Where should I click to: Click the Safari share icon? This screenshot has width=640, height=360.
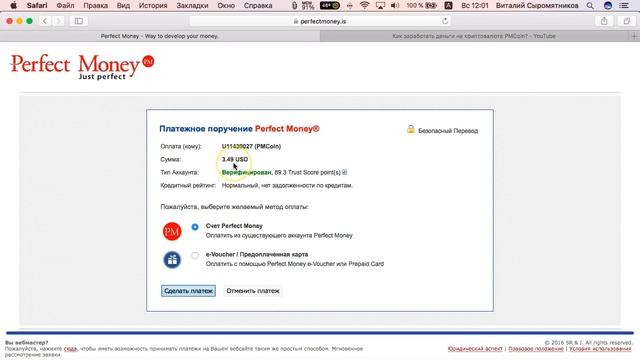(604, 21)
